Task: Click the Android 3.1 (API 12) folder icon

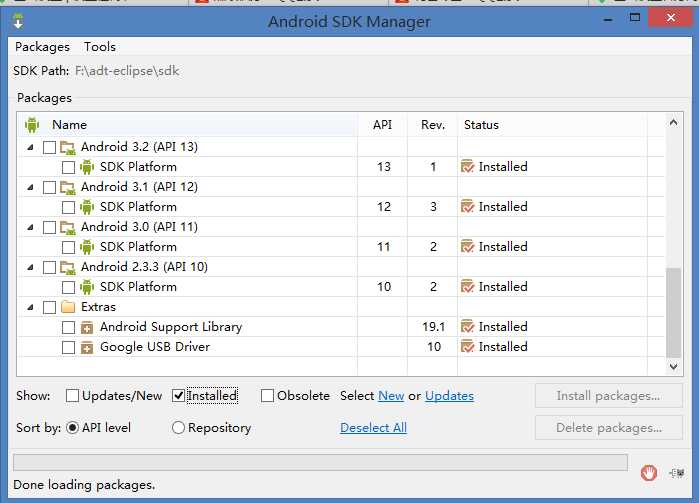Action: [x=68, y=188]
